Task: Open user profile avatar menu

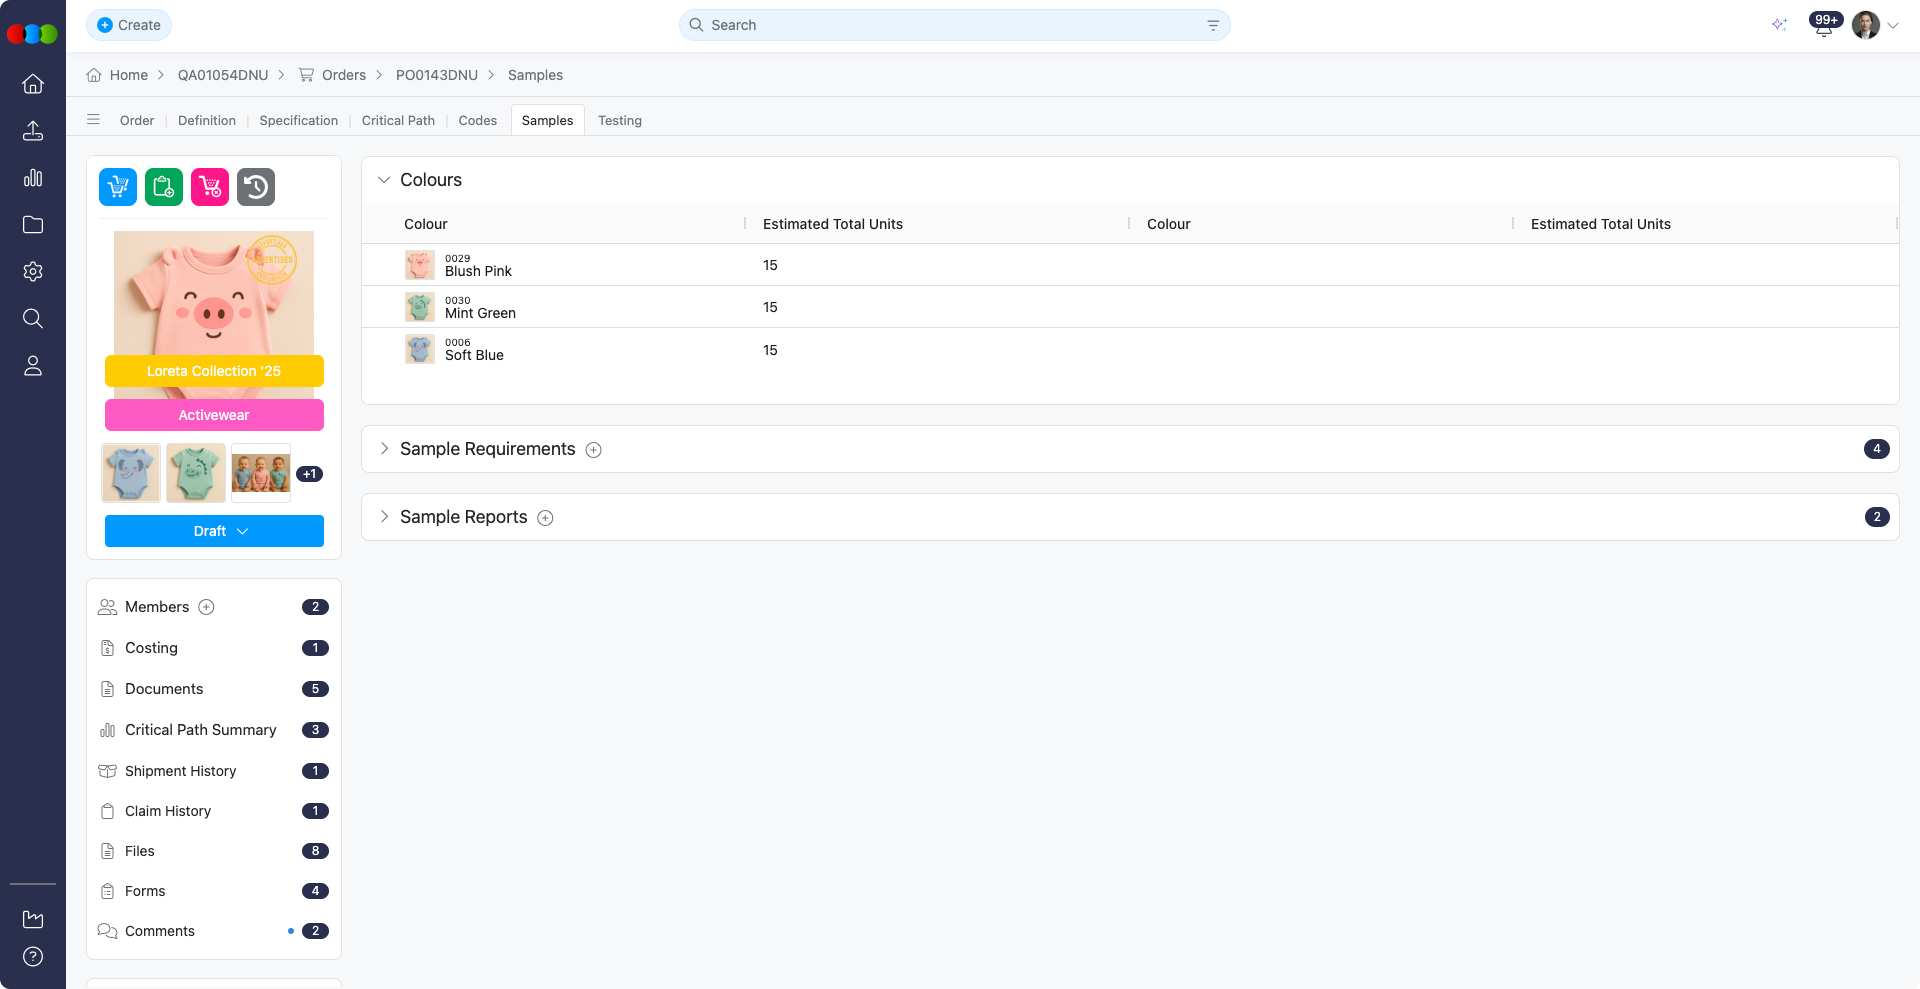Action: pos(1866,25)
